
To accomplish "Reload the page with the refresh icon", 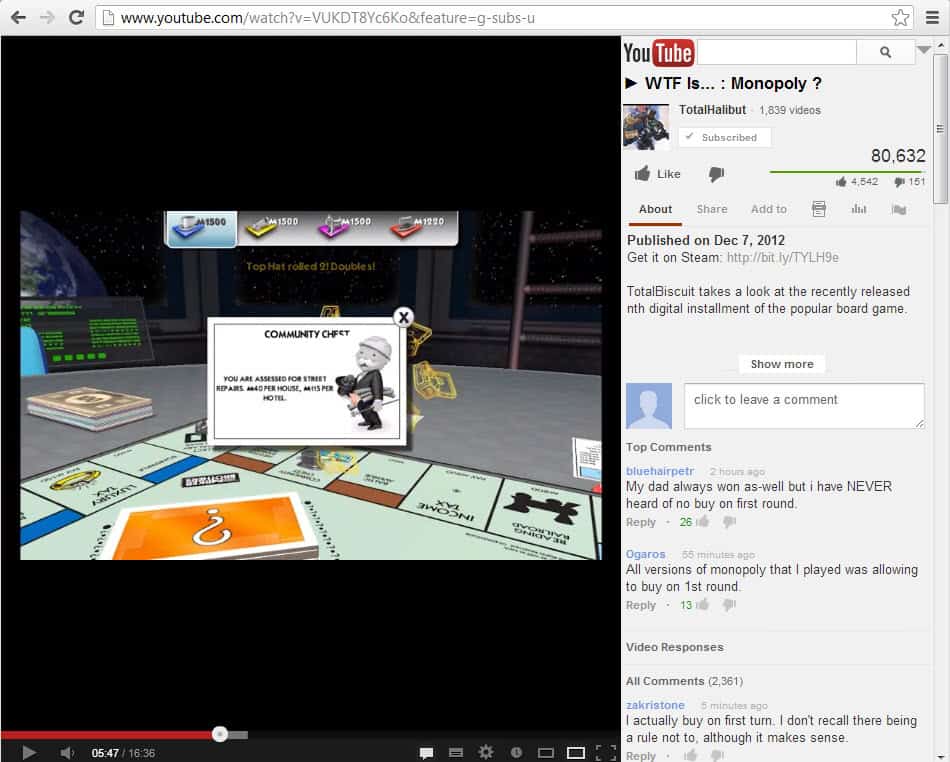I will point(76,18).
